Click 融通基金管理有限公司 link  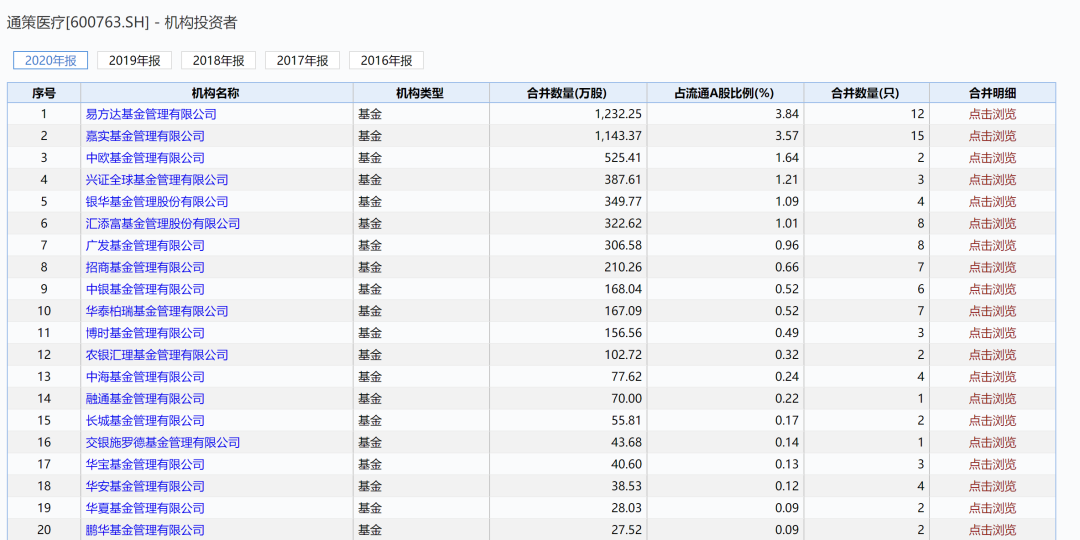145,399
